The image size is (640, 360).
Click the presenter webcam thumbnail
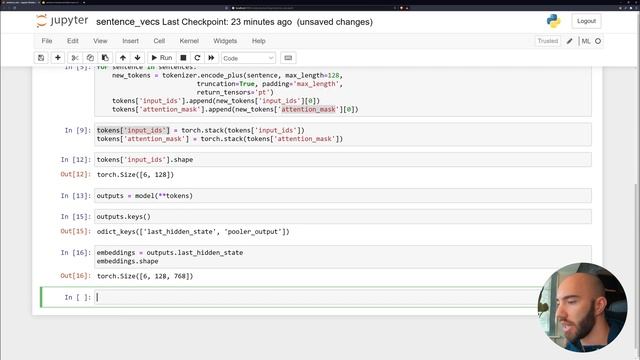(582, 308)
